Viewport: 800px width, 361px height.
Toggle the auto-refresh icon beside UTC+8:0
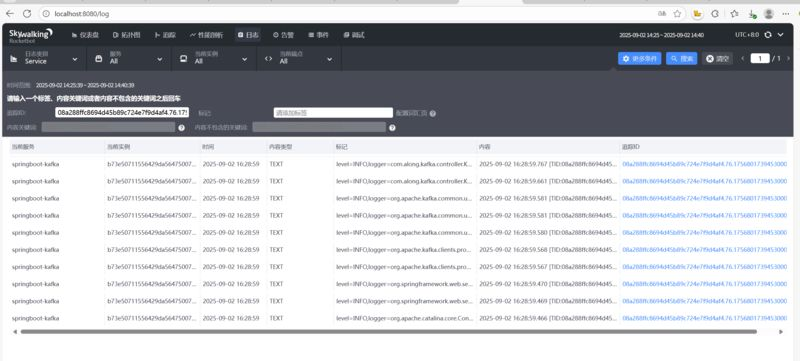[x=768, y=35]
